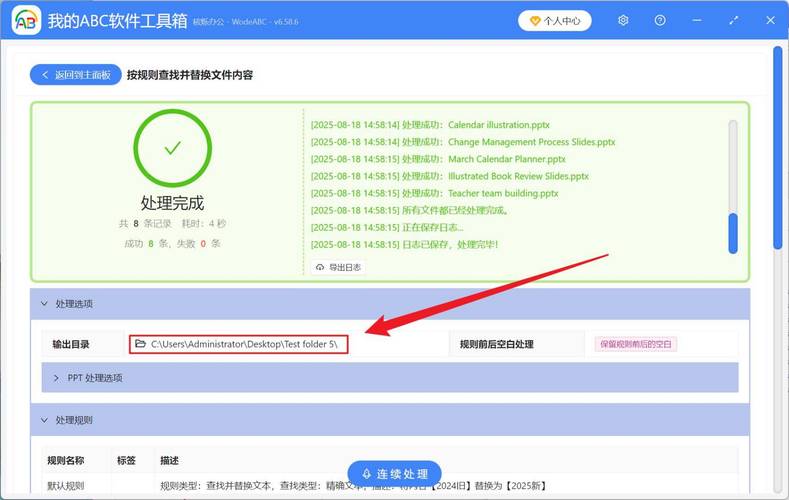789x500 pixels.
Task: Click the 保留规则前后的空白 tag
Action: (636, 344)
